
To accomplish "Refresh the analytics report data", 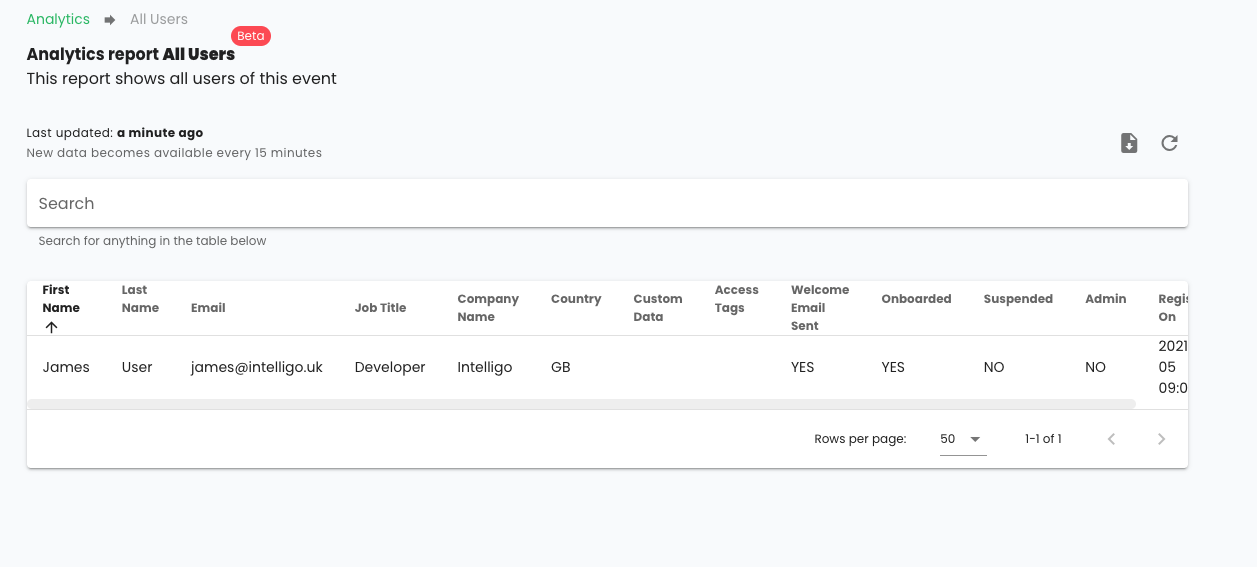I will [x=1169, y=143].
